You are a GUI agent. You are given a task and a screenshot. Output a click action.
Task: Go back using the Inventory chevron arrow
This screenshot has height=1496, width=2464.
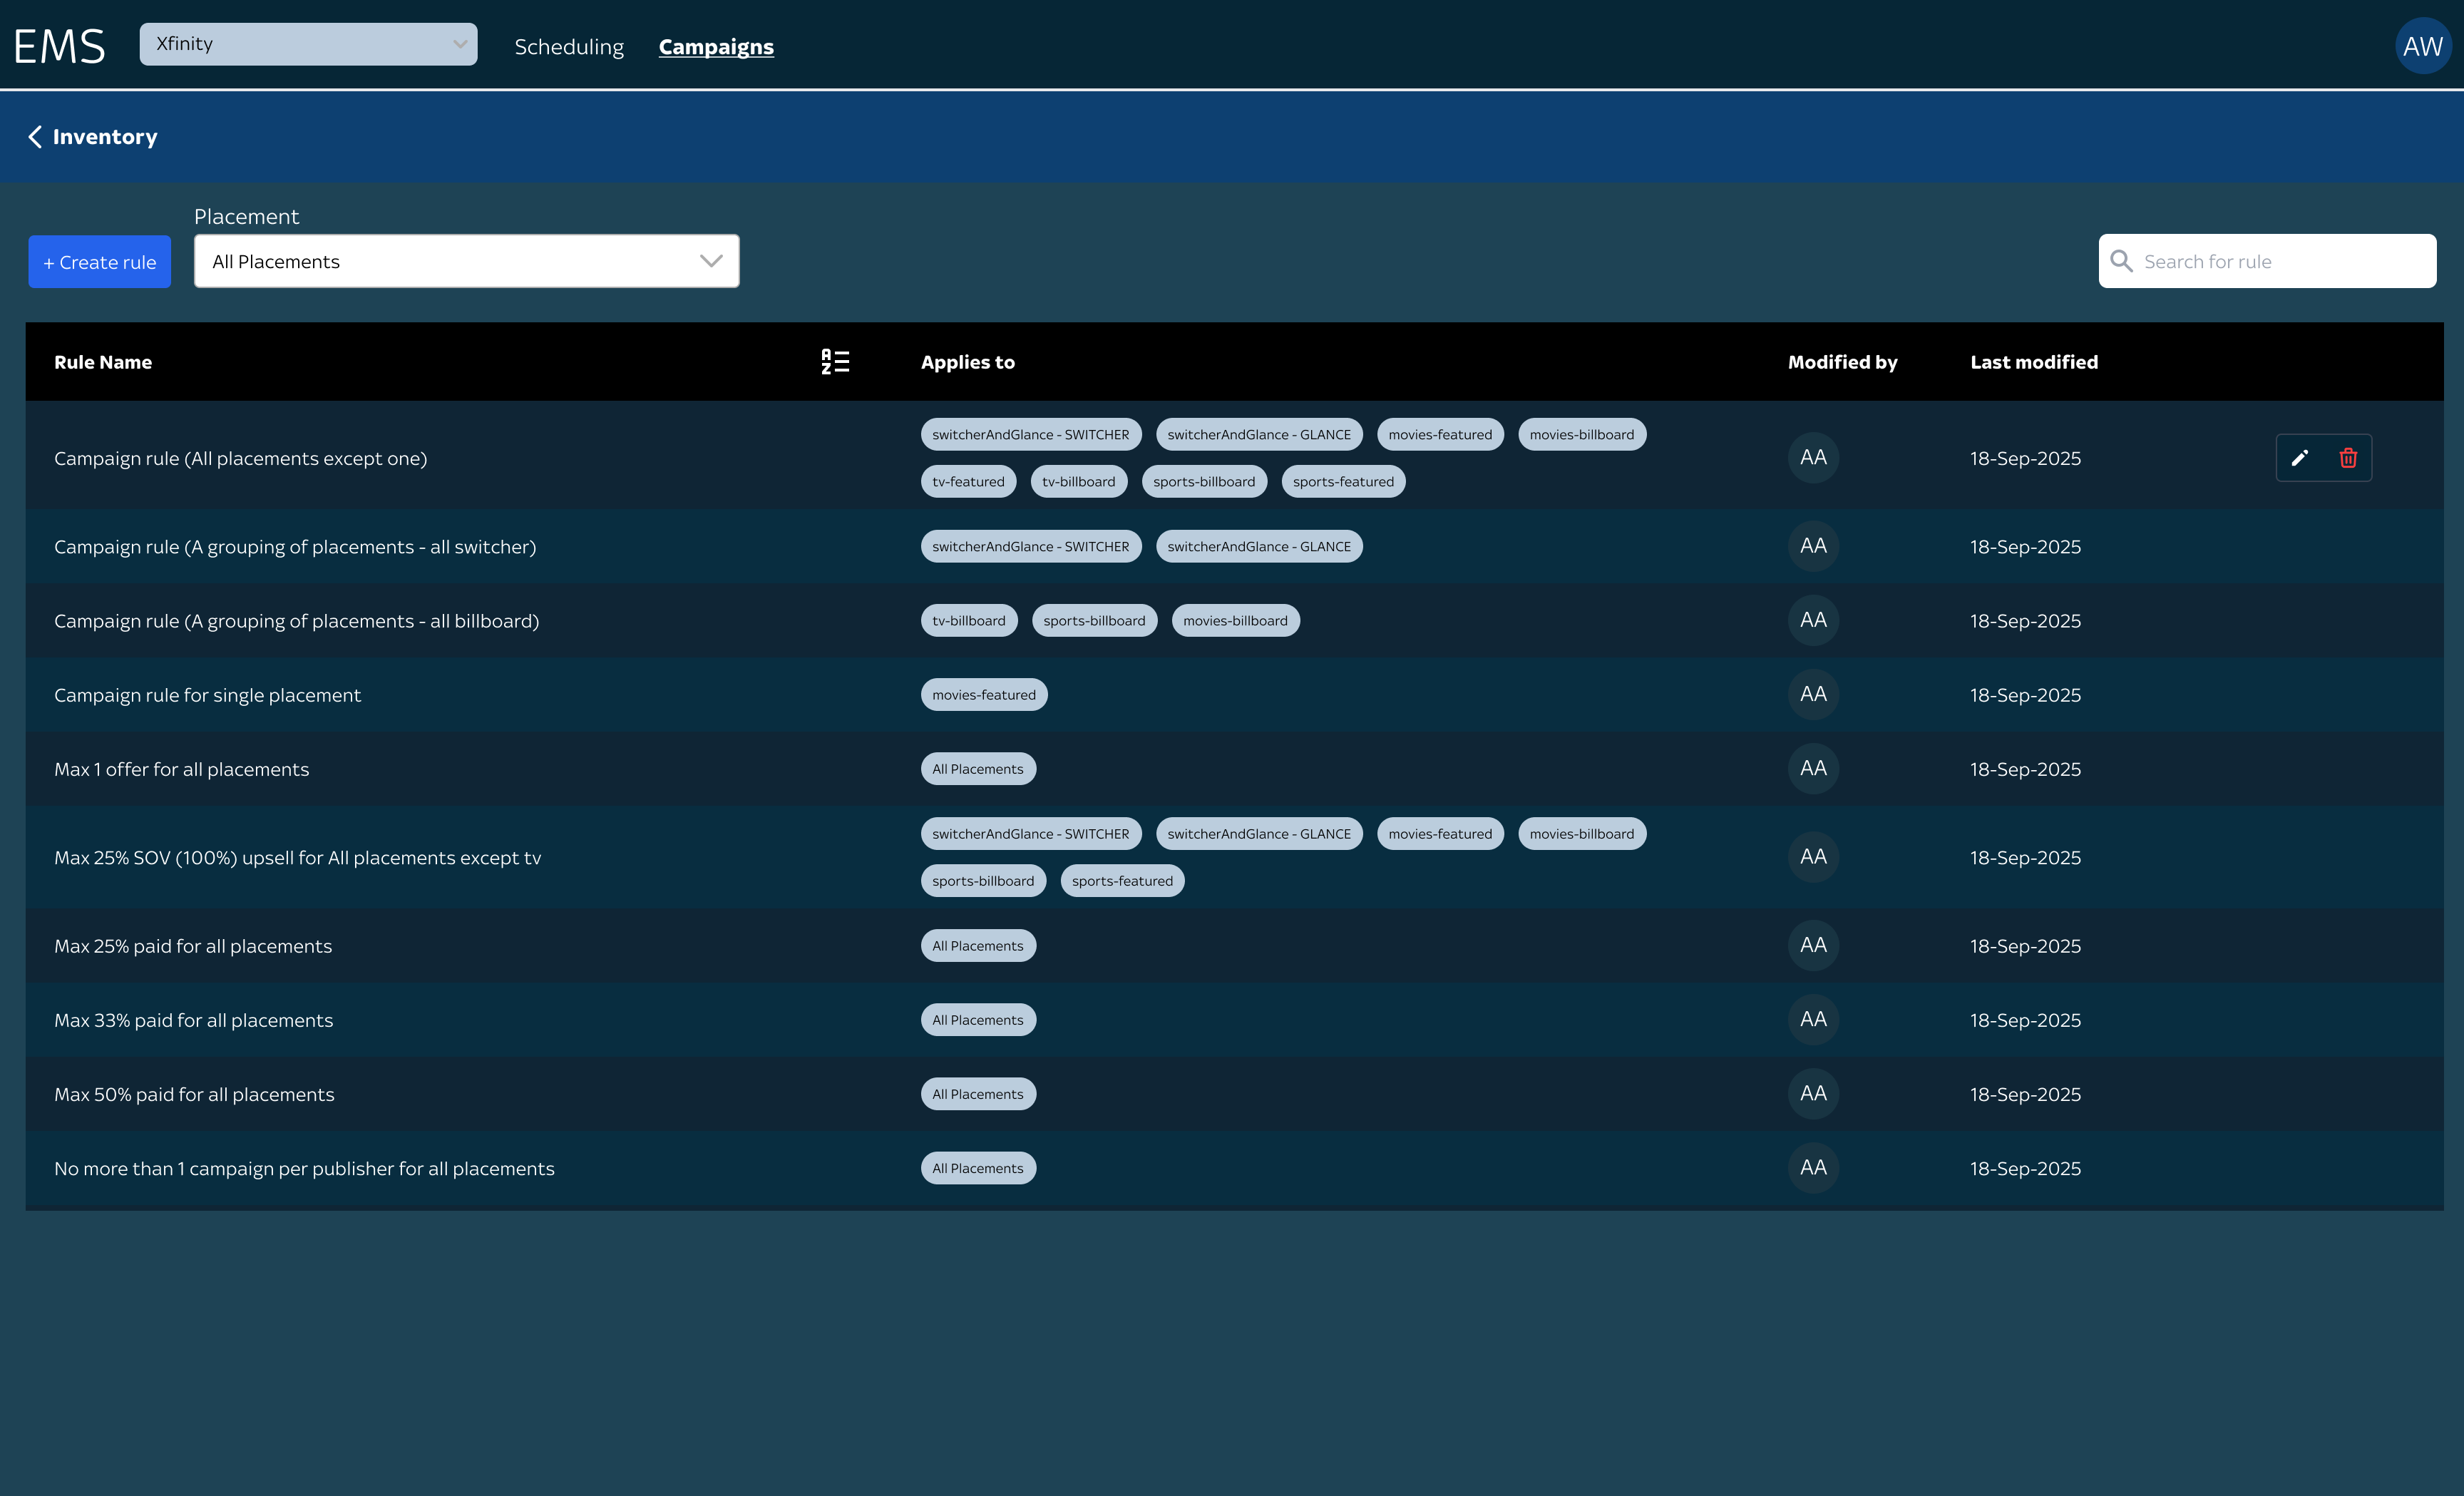(x=35, y=137)
